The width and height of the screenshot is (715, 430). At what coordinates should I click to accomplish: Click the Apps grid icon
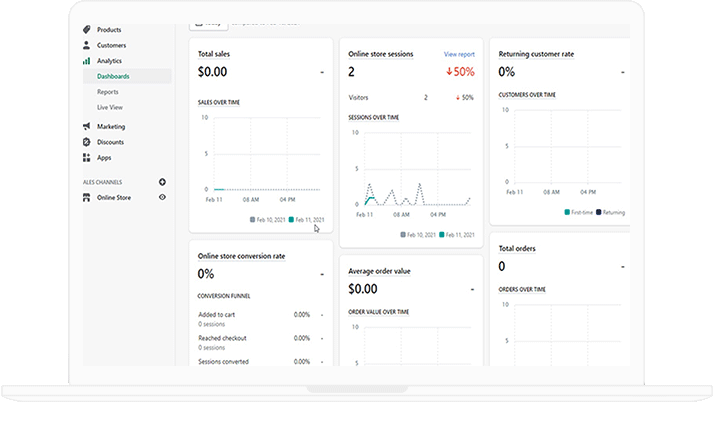(x=87, y=158)
